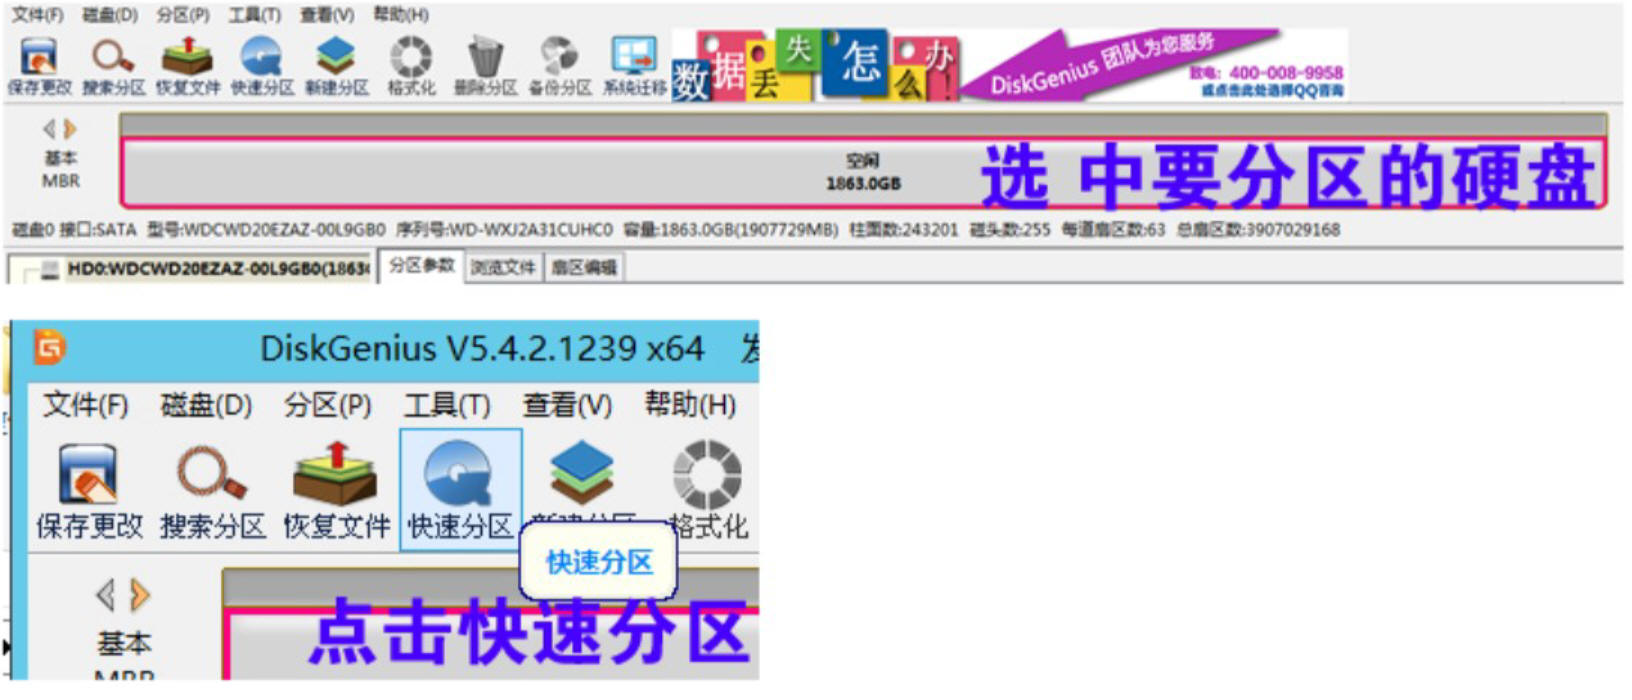
Task: Click 新建分区 icon in the upper small toolbar
Action: click(336, 56)
